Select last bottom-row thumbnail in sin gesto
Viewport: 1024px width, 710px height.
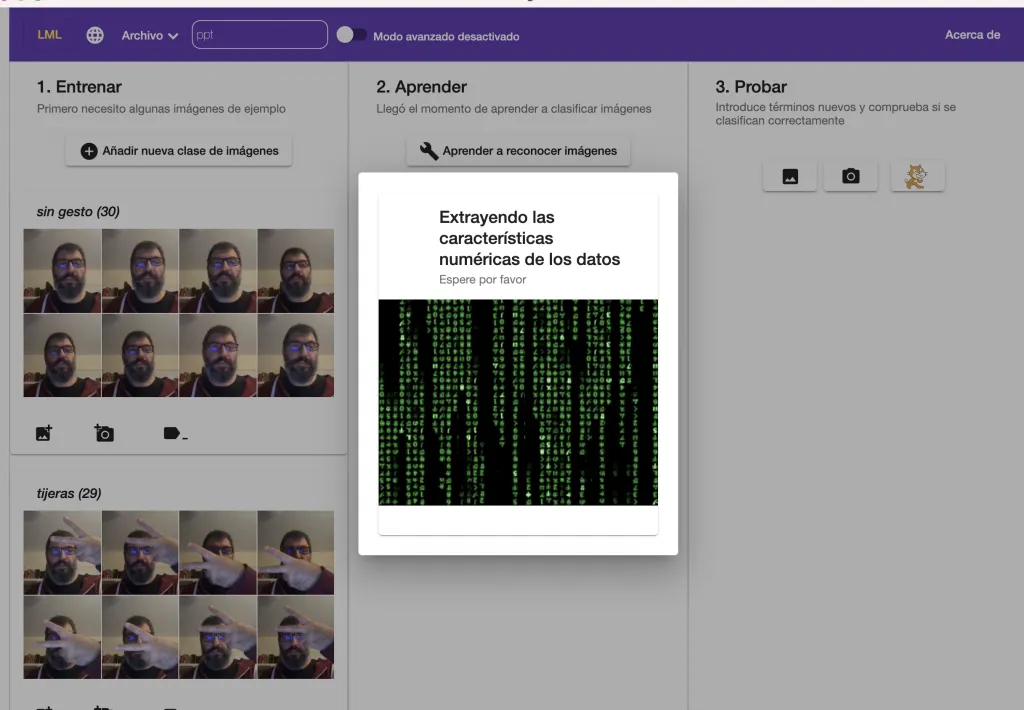(x=295, y=355)
